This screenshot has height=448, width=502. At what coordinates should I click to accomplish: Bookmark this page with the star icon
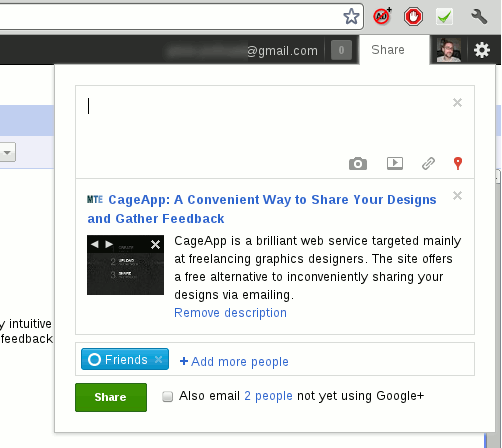coord(351,16)
